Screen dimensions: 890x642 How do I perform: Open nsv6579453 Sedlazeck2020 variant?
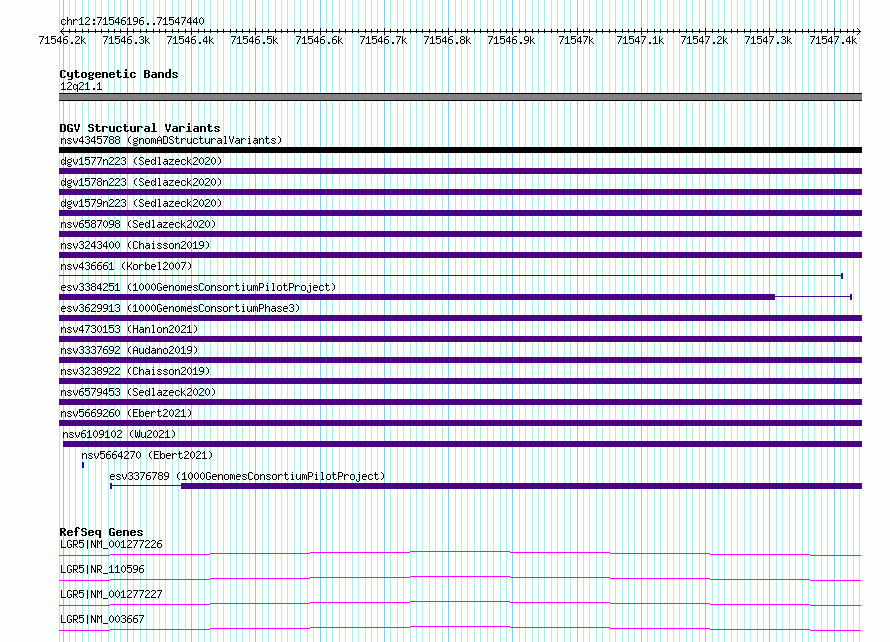coord(138,392)
